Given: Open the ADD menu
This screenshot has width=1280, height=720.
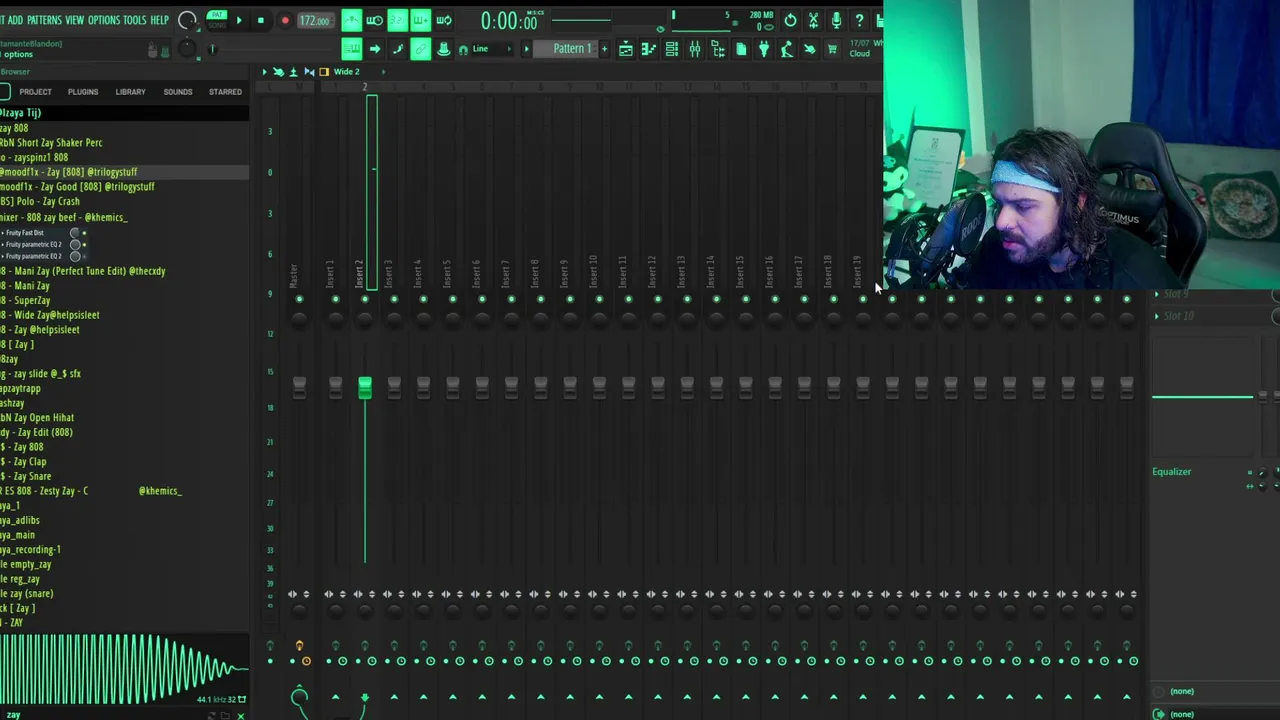Looking at the screenshot, I should [15, 20].
